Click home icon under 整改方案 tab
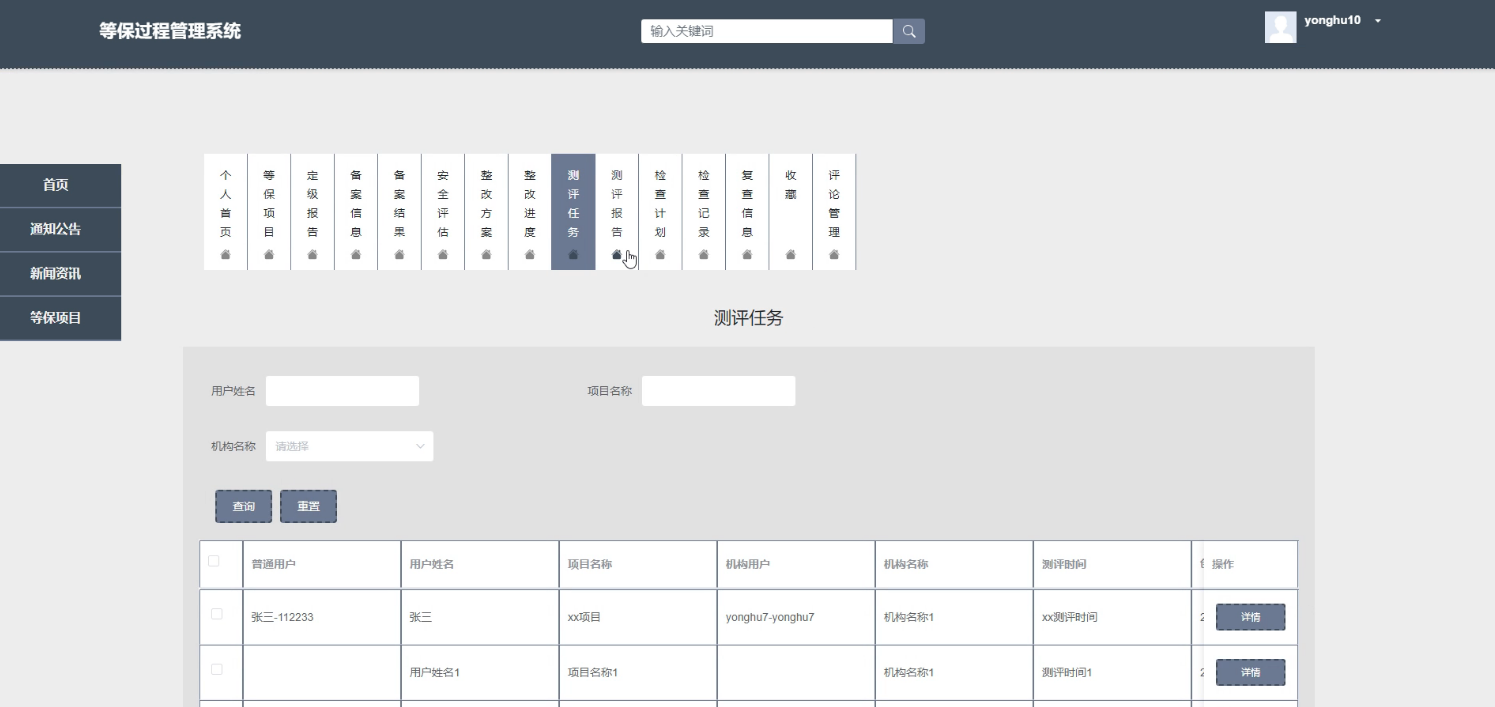 pos(487,255)
